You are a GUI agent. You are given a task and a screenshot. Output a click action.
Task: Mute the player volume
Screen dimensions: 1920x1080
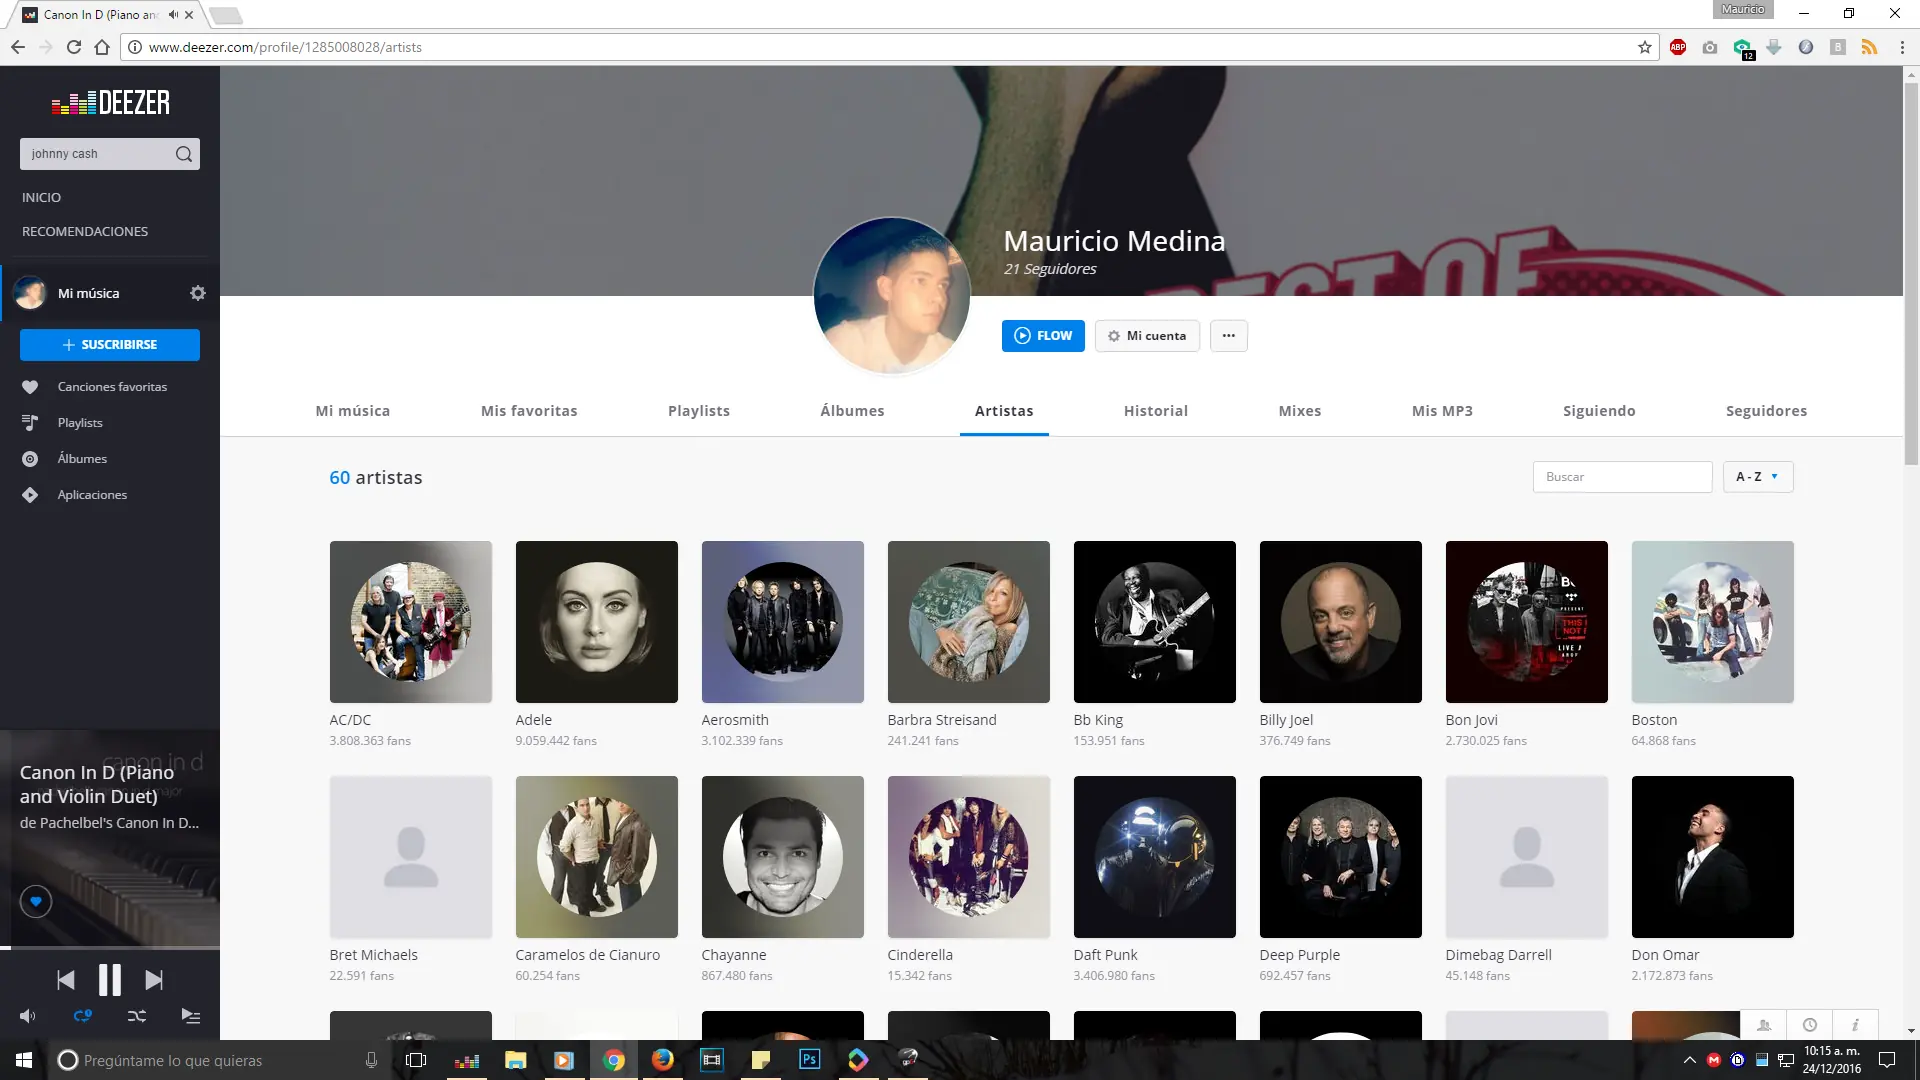point(28,1016)
